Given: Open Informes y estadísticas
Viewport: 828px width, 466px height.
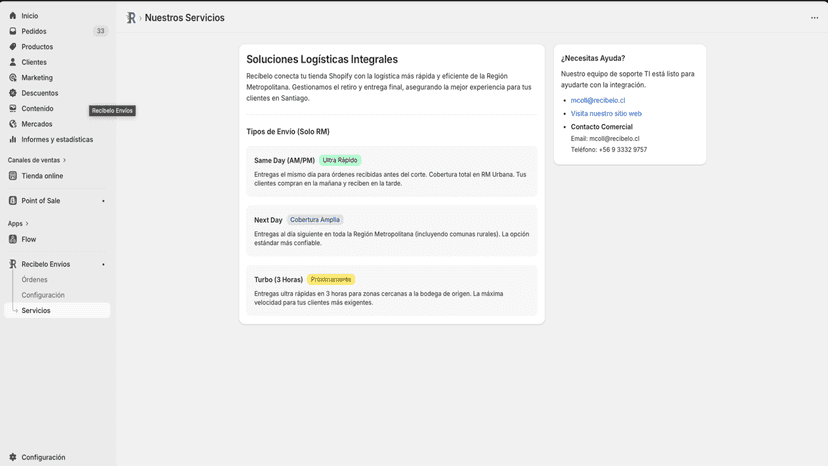Looking at the screenshot, I should 57,139.
